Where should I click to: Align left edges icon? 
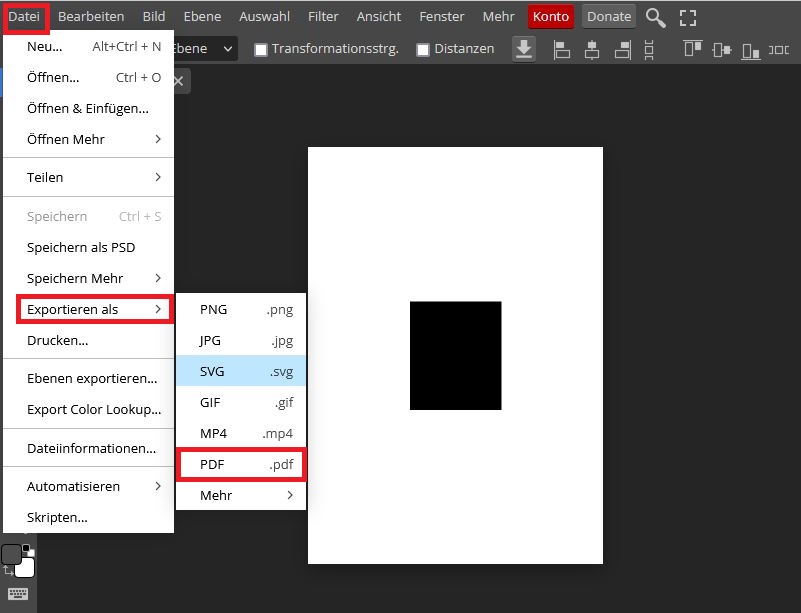(x=562, y=49)
